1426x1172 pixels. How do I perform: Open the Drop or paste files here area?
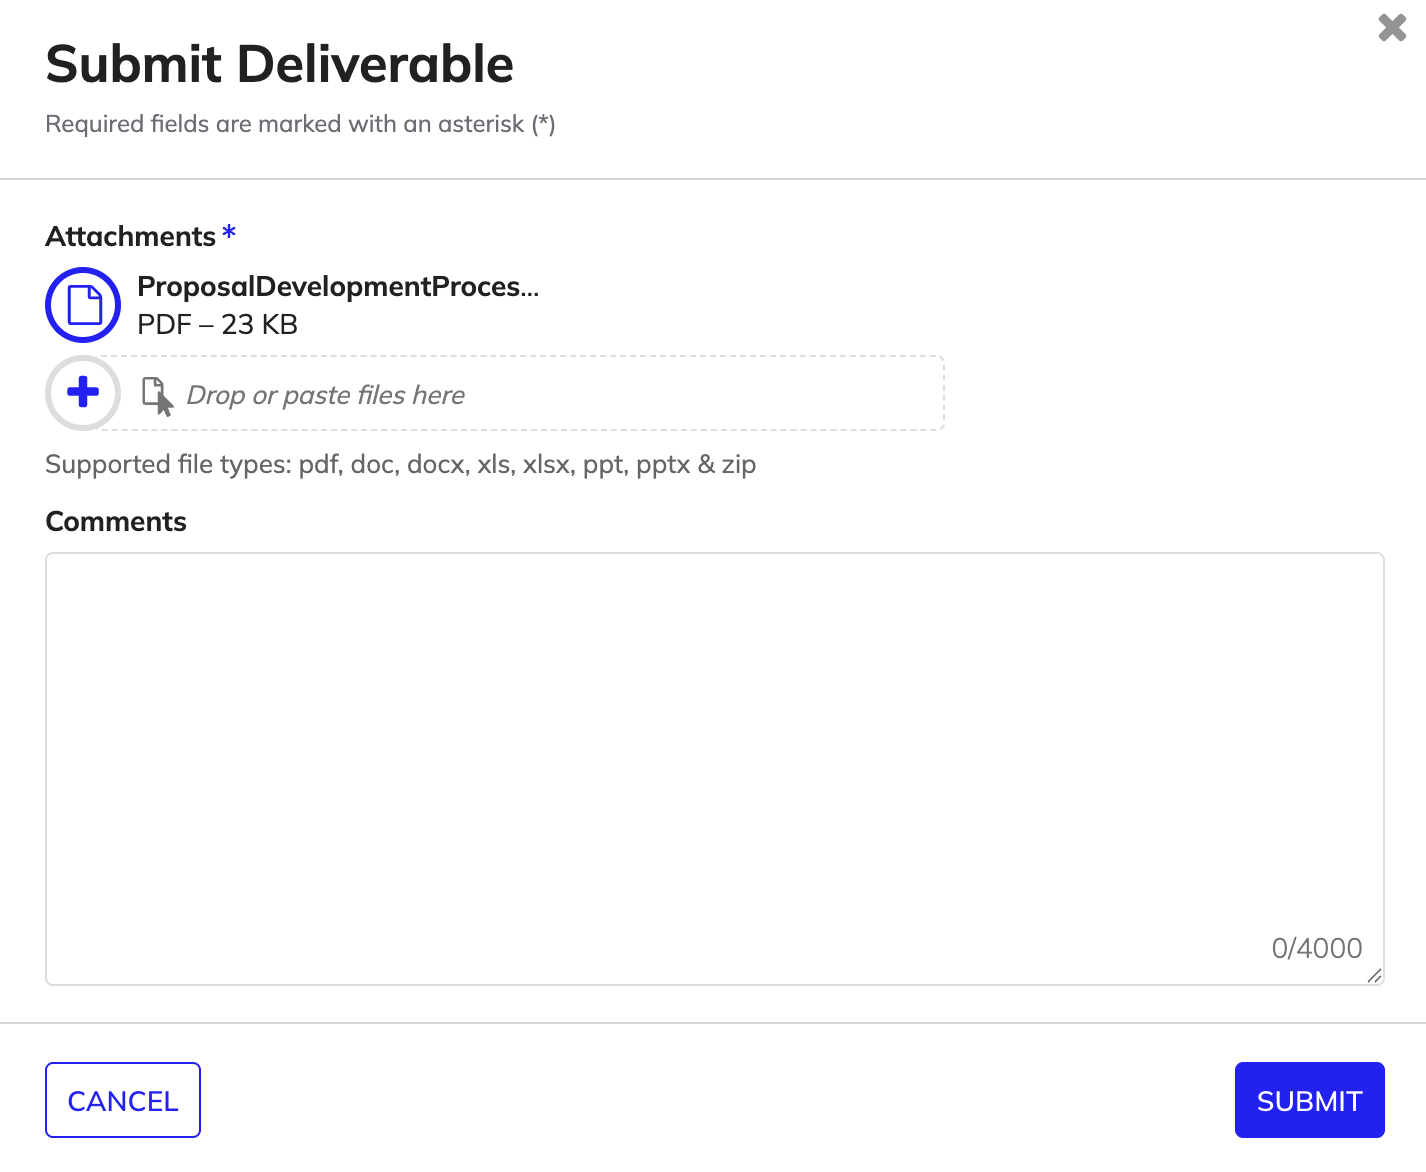click(x=530, y=393)
